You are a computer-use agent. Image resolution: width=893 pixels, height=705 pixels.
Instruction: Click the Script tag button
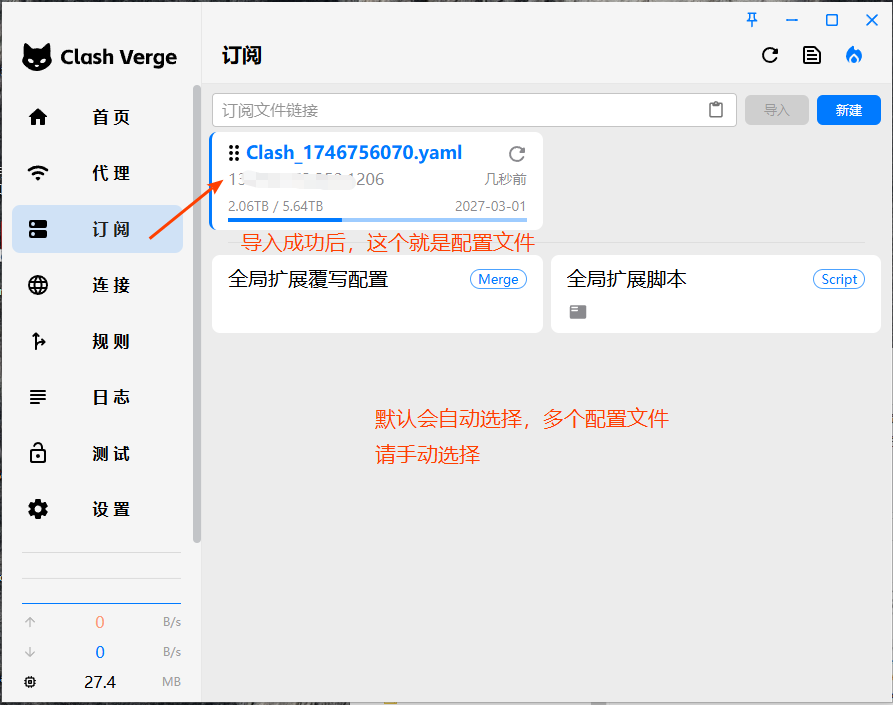tap(839, 279)
